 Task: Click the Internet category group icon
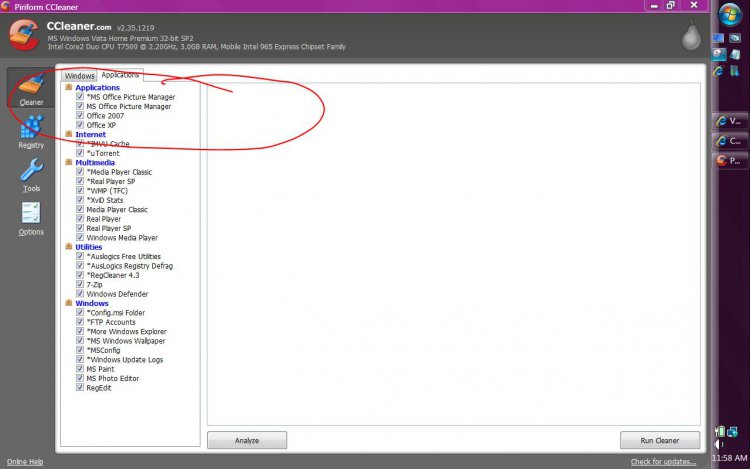68,134
